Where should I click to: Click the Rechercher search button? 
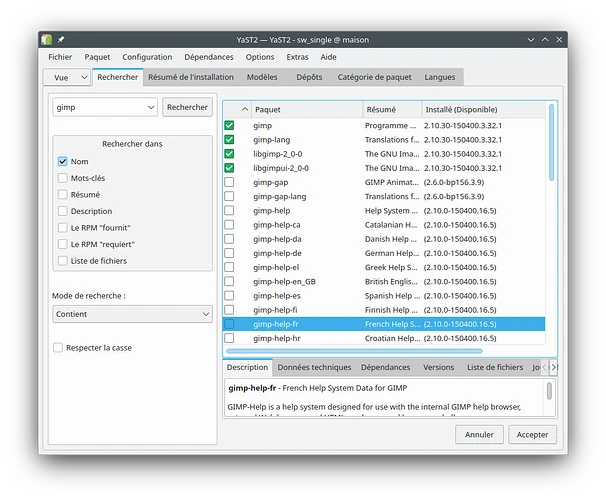coord(187,107)
